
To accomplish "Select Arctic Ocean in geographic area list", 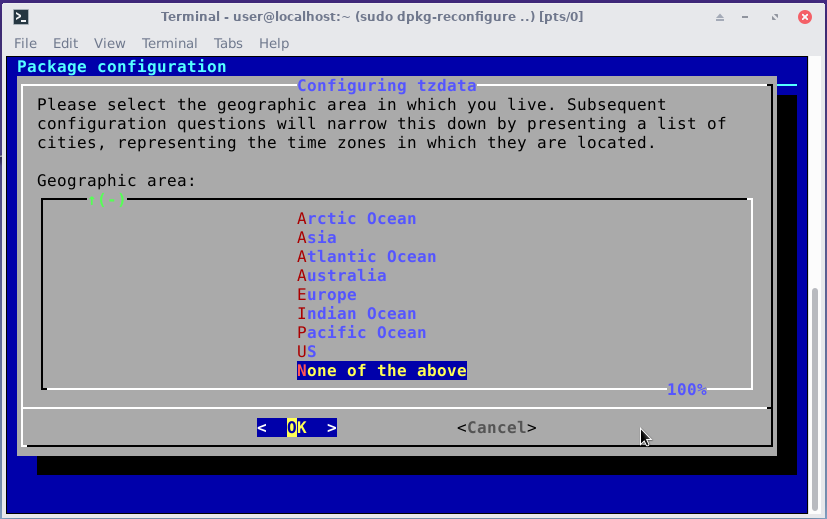I will point(356,219).
